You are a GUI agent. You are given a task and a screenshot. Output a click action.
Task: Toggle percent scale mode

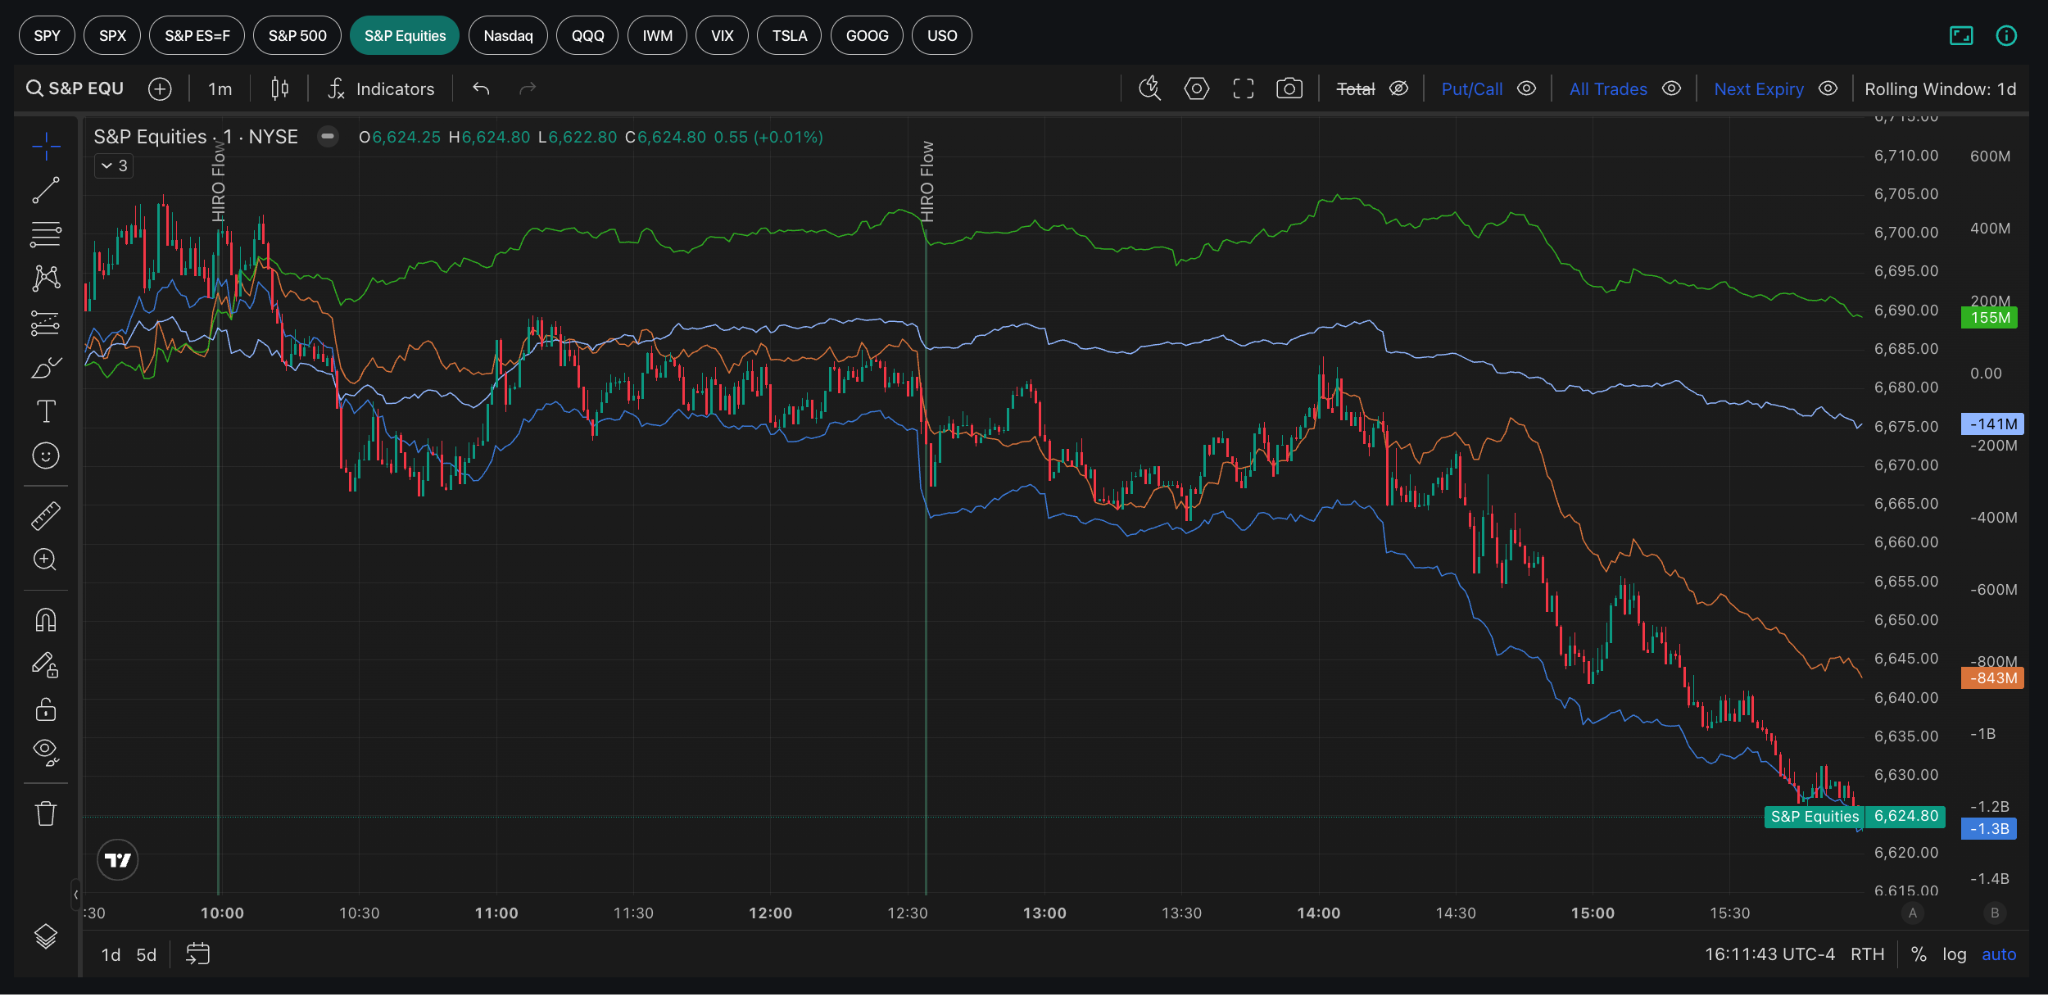1918,954
